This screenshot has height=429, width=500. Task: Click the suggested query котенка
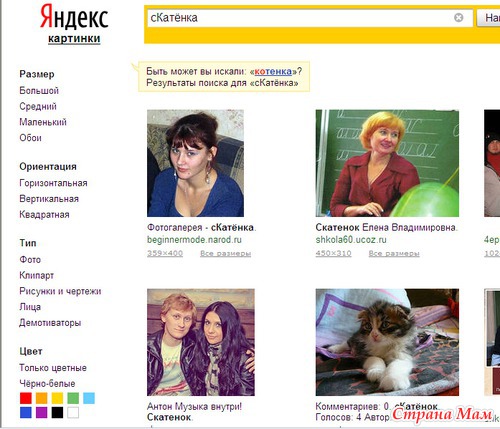pos(273,71)
